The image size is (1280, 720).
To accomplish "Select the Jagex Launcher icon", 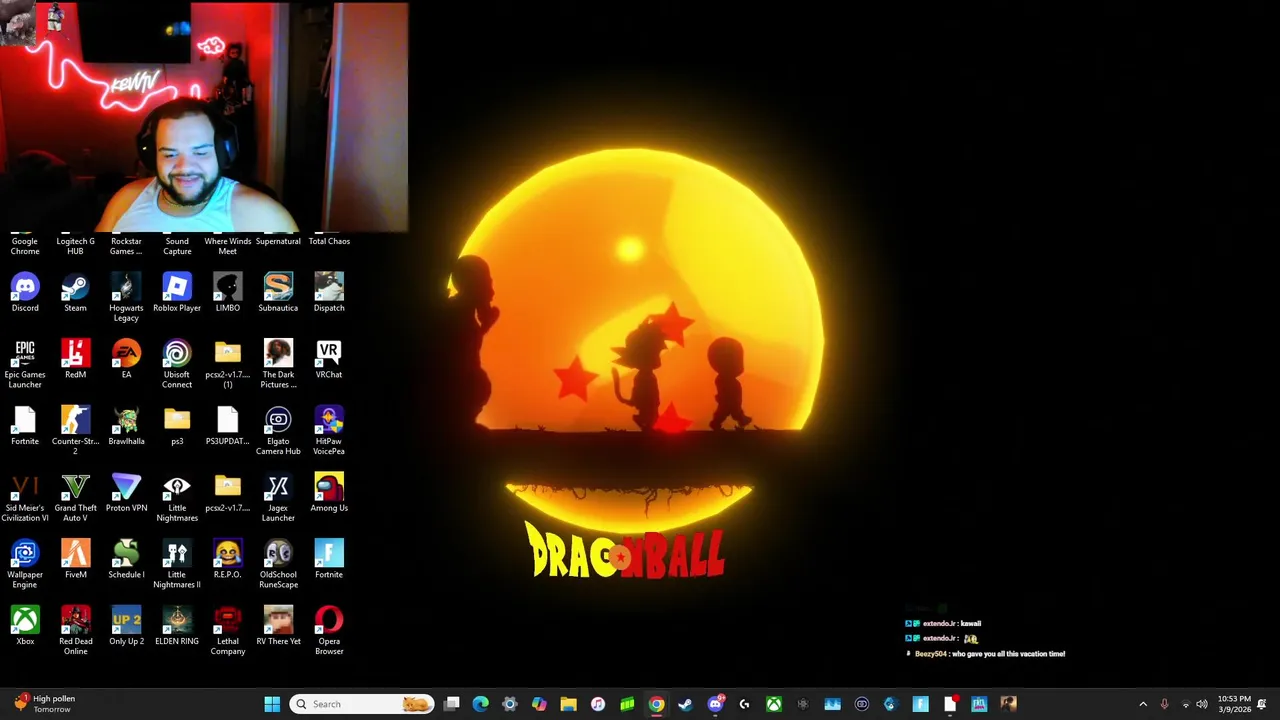I will pyautogui.click(x=278, y=498).
